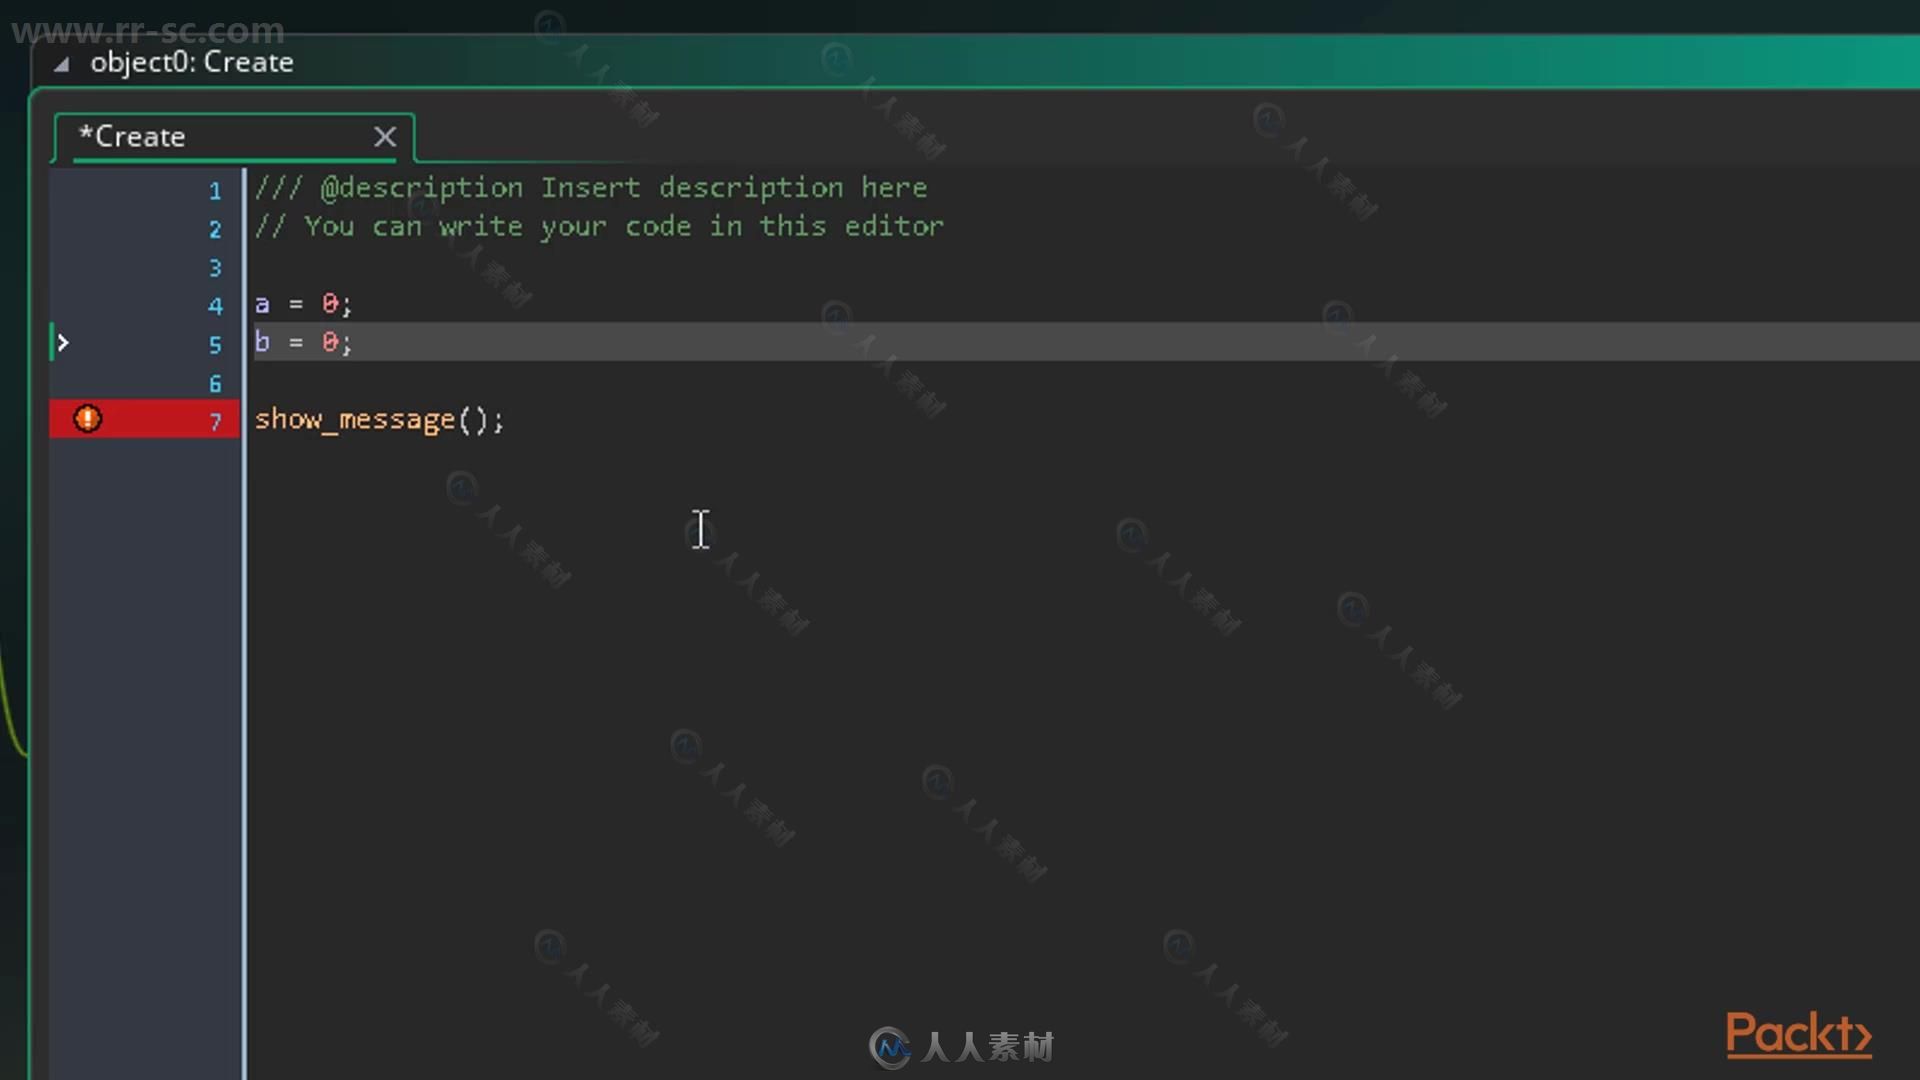Click the show_message(); function call
1920x1080 pixels.
tap(379, 420)
